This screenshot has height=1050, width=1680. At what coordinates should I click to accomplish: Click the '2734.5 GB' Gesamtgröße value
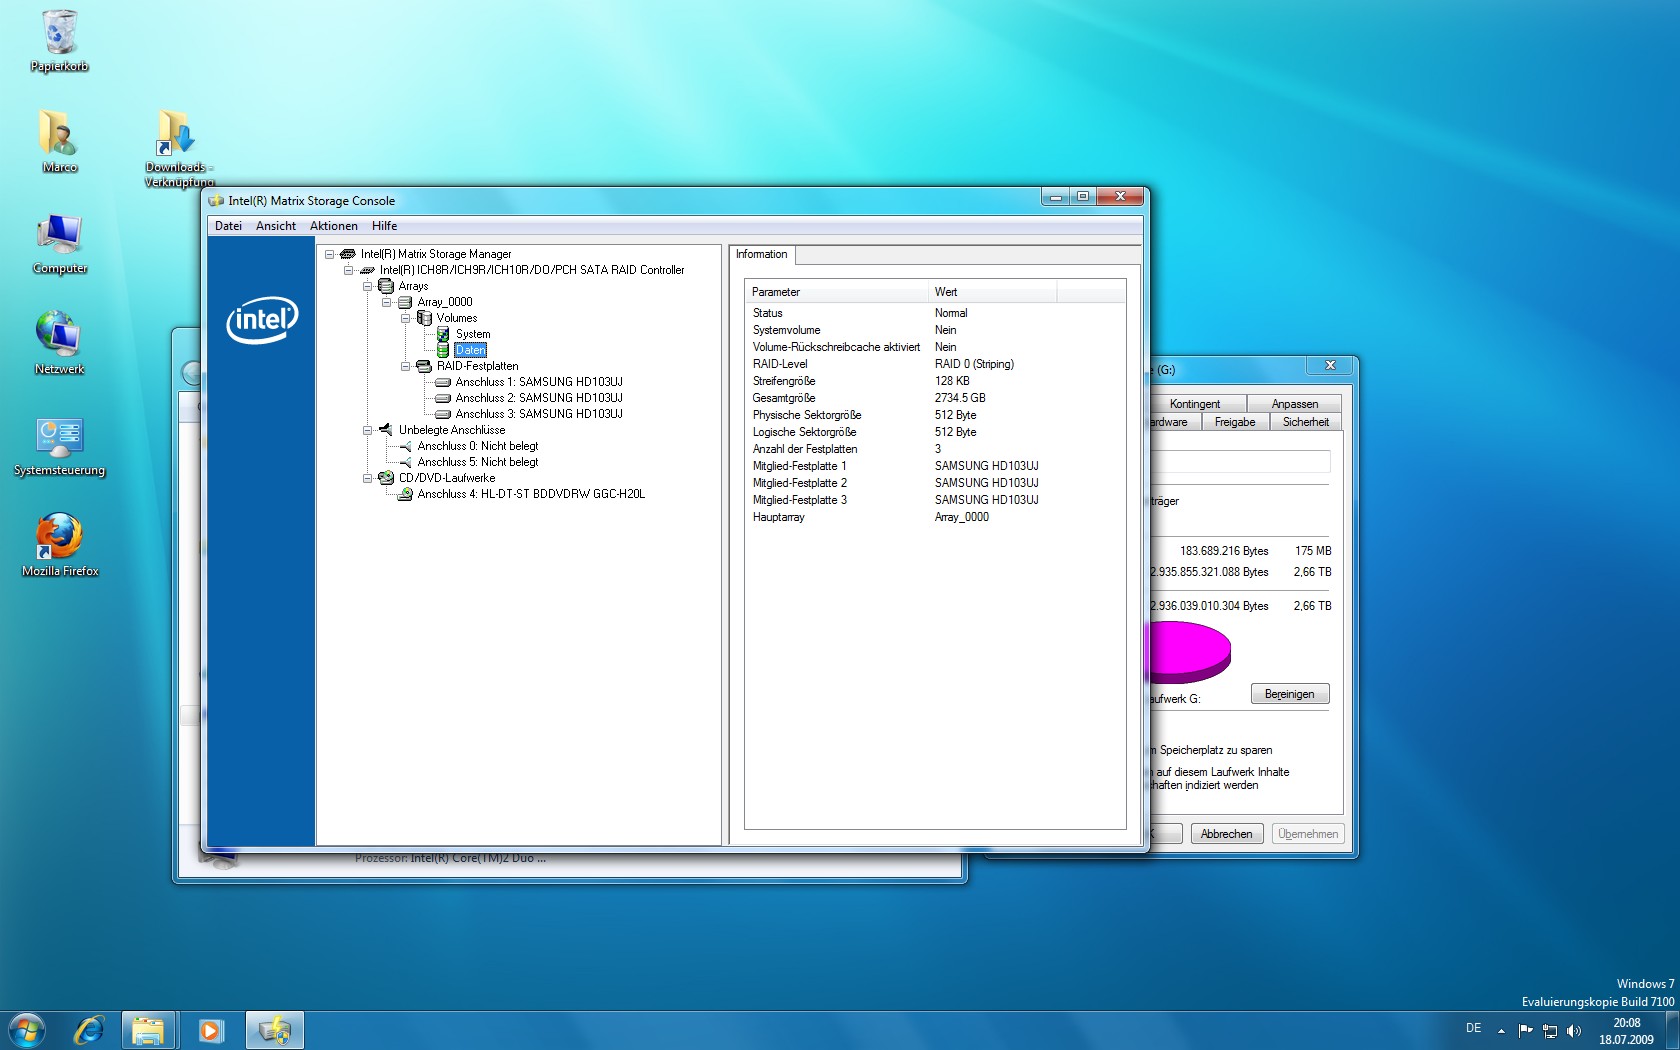coord(960,398)
